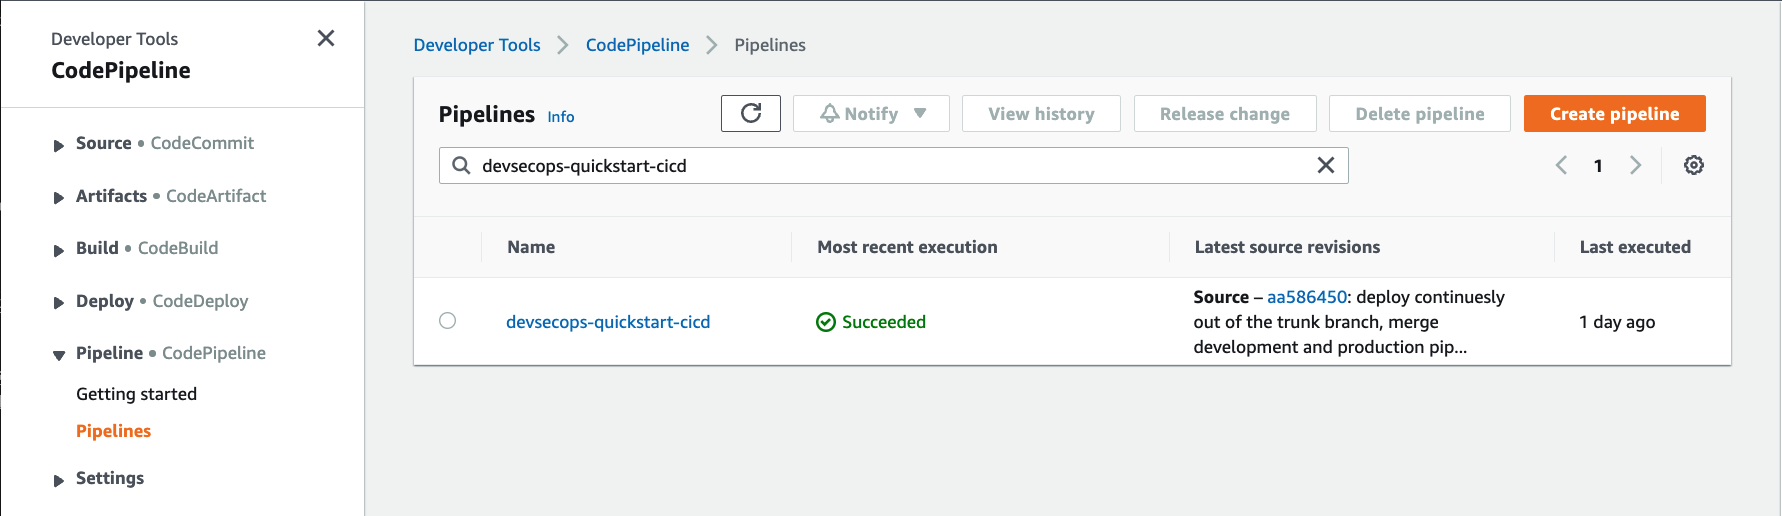Close the Developer Tools side navigation

point(325,38)
